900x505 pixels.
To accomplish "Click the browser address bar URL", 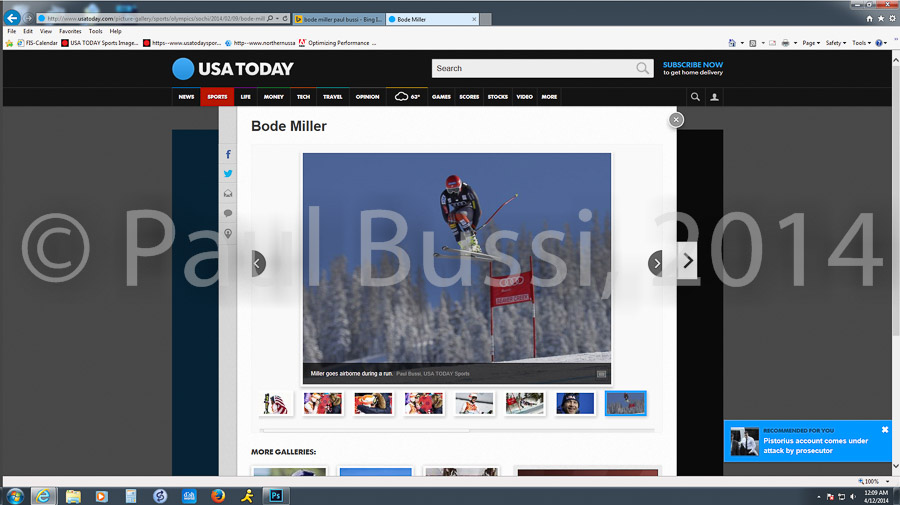I will (x=155, y=19).
